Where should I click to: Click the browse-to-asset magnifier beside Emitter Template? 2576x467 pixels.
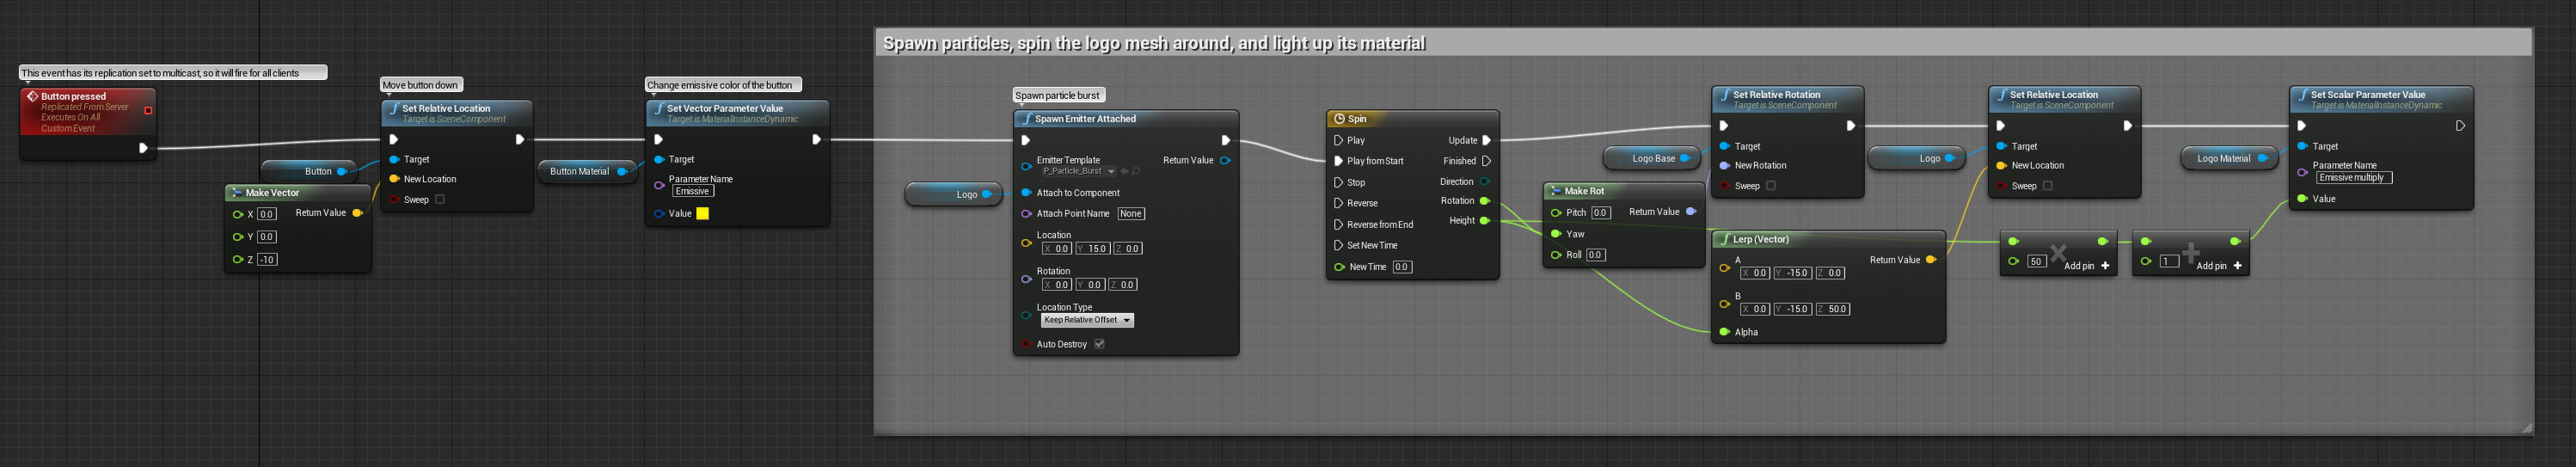1136,172
